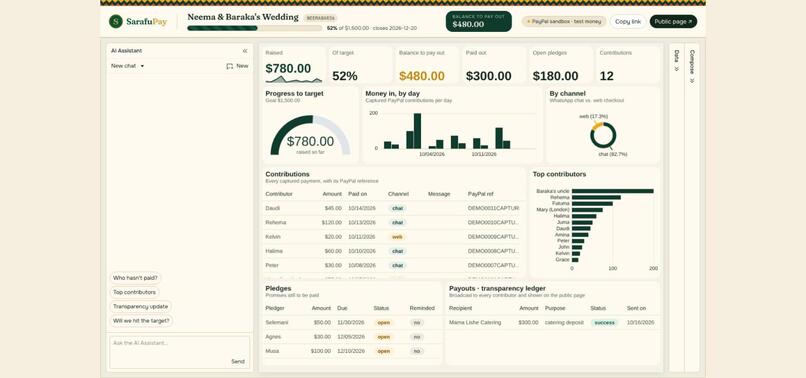Click the NEEMABAR24 campaign code badge
806x378 pixels.
tap(320, 18)
